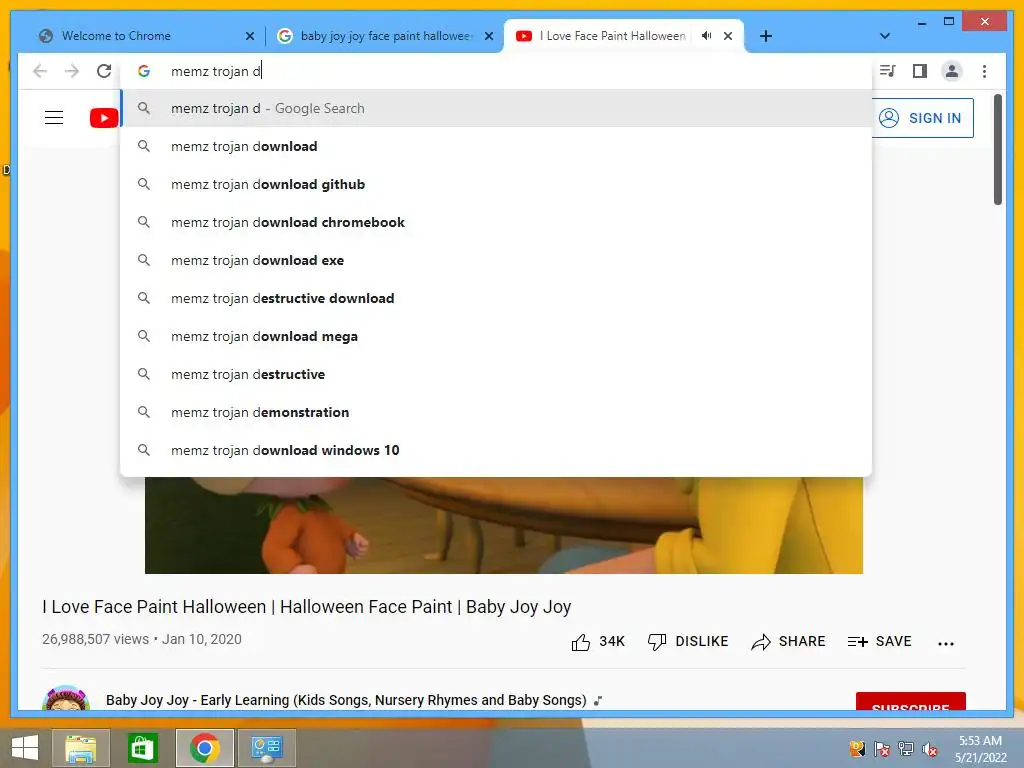Select 'memz trojan demonstration' suggestion
Image resolution: width=1024 pixels, height=768 pixels.
[496, 412]
